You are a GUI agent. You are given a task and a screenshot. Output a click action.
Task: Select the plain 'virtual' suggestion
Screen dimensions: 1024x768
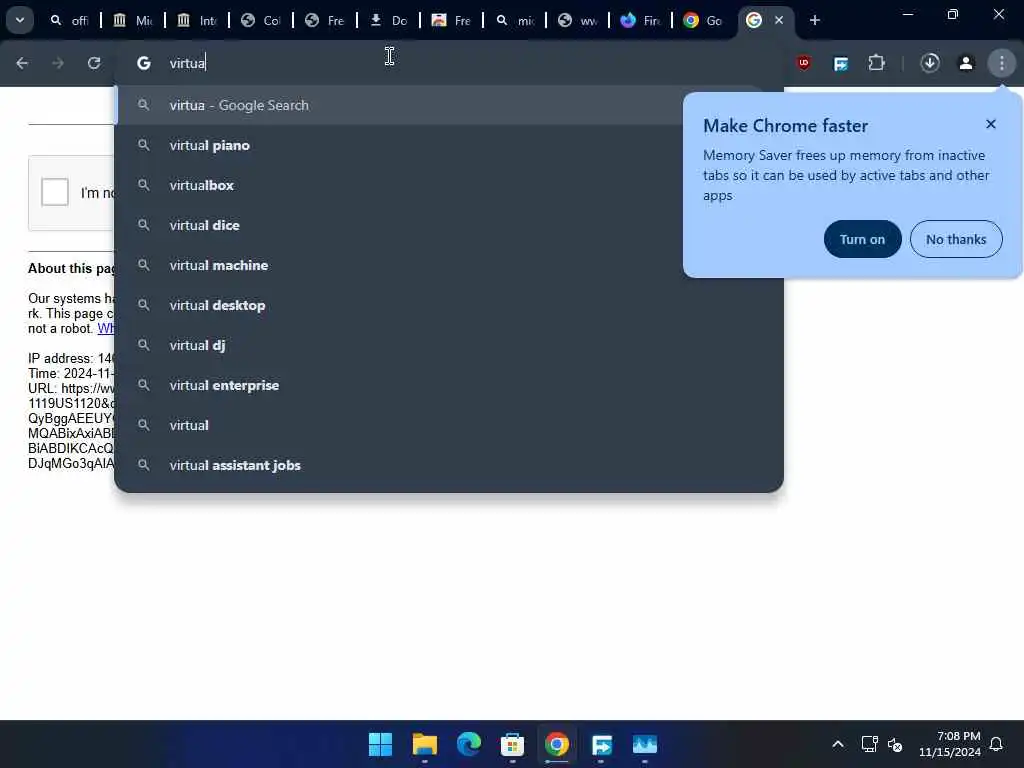449,425
